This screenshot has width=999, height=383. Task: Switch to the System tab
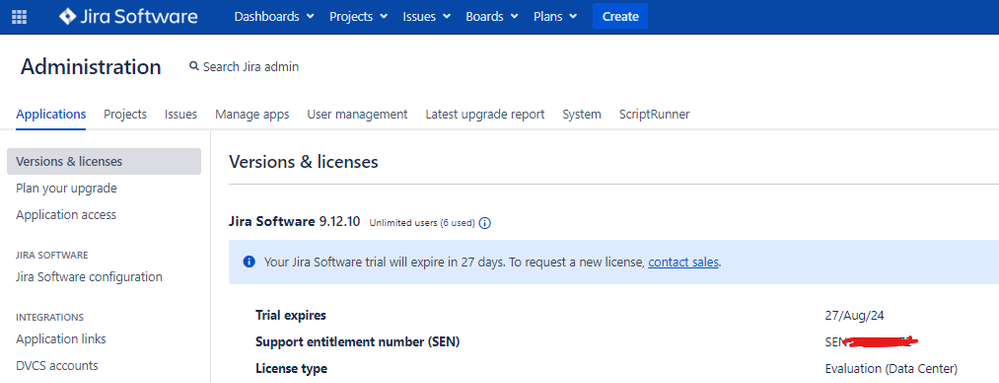click(x=582, y=114)
